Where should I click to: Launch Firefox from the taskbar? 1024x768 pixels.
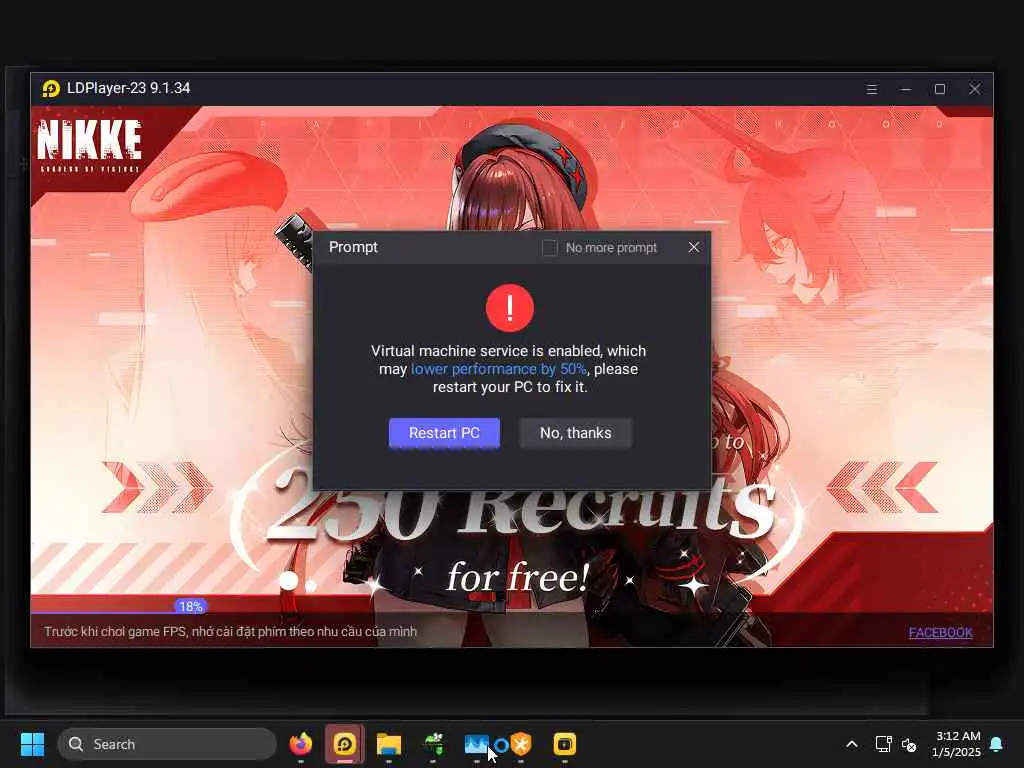[300, 744]
